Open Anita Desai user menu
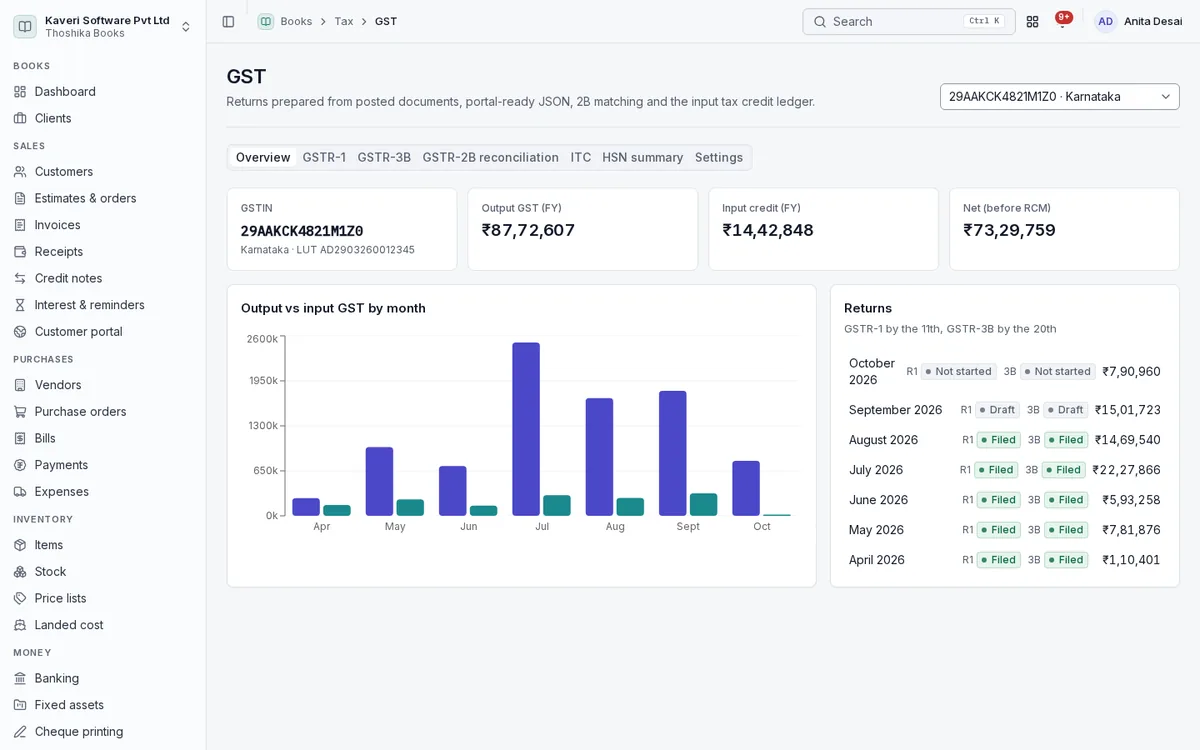Screen dimensions: 1200x750 1138,21
